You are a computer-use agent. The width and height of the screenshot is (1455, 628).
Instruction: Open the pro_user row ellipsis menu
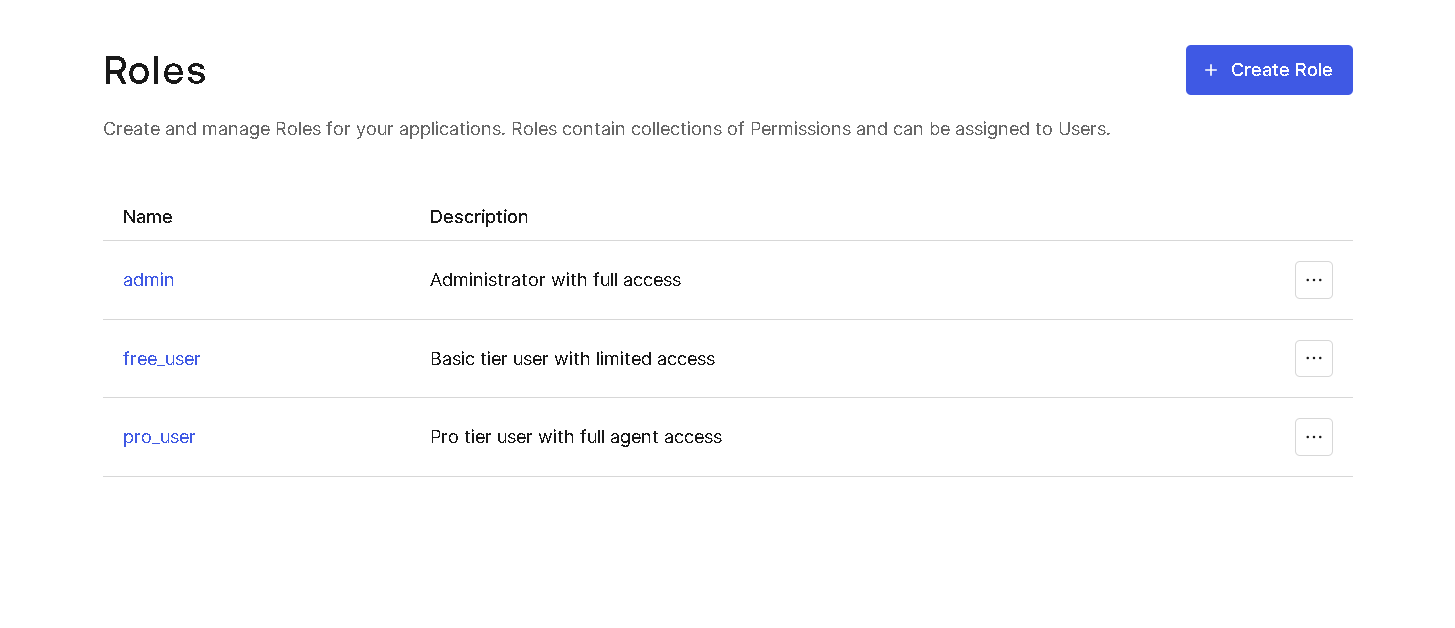[x=1313, y=437]
